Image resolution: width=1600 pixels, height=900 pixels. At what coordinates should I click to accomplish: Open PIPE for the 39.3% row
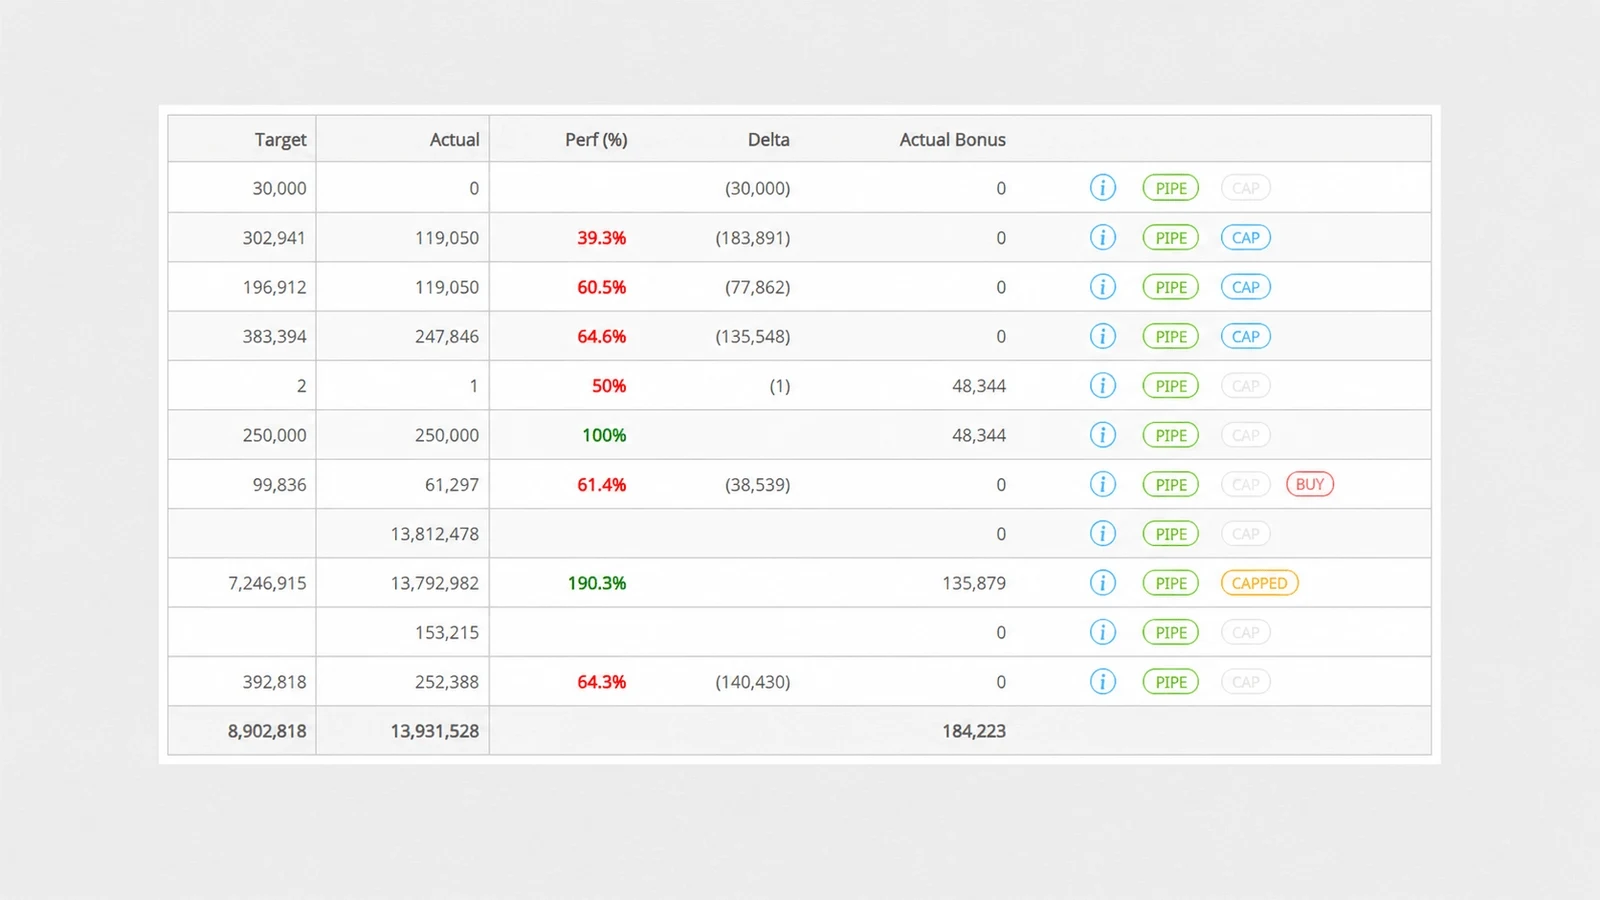(1170, 237)
